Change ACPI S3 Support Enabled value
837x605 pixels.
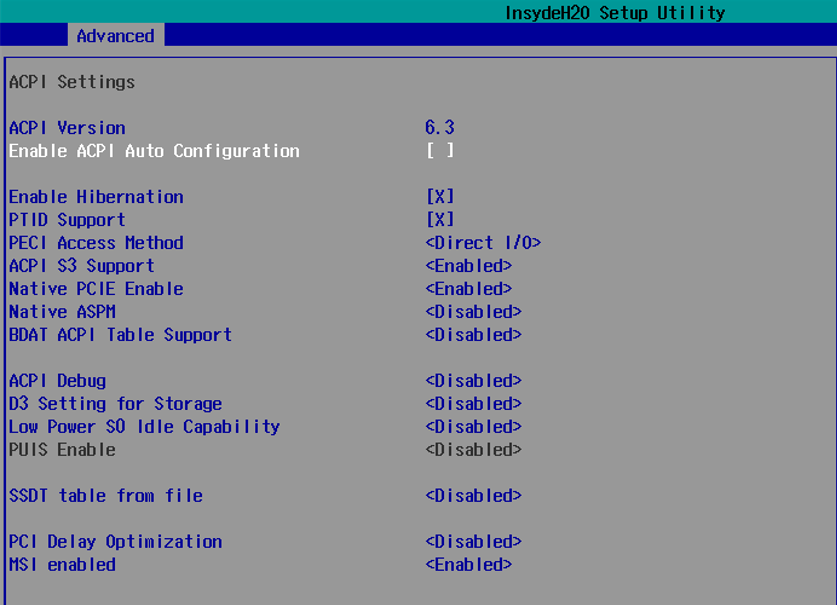click(x=469, y=266)
